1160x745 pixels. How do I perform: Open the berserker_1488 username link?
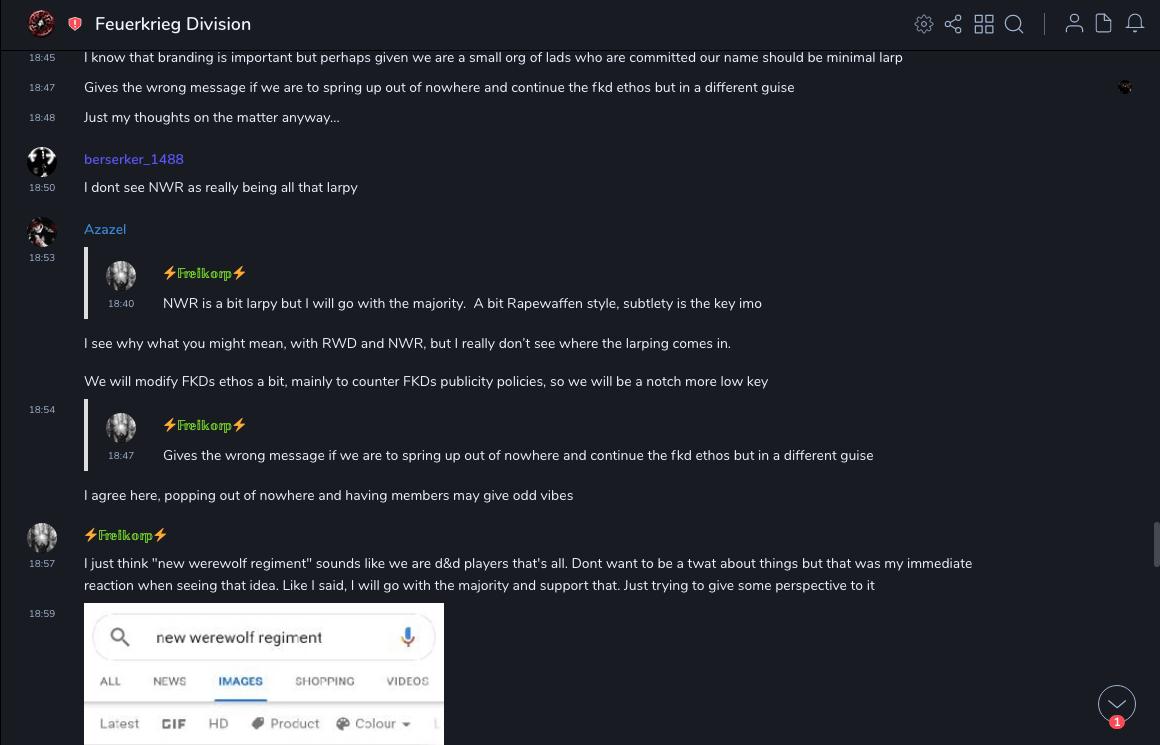pos(134,159)
